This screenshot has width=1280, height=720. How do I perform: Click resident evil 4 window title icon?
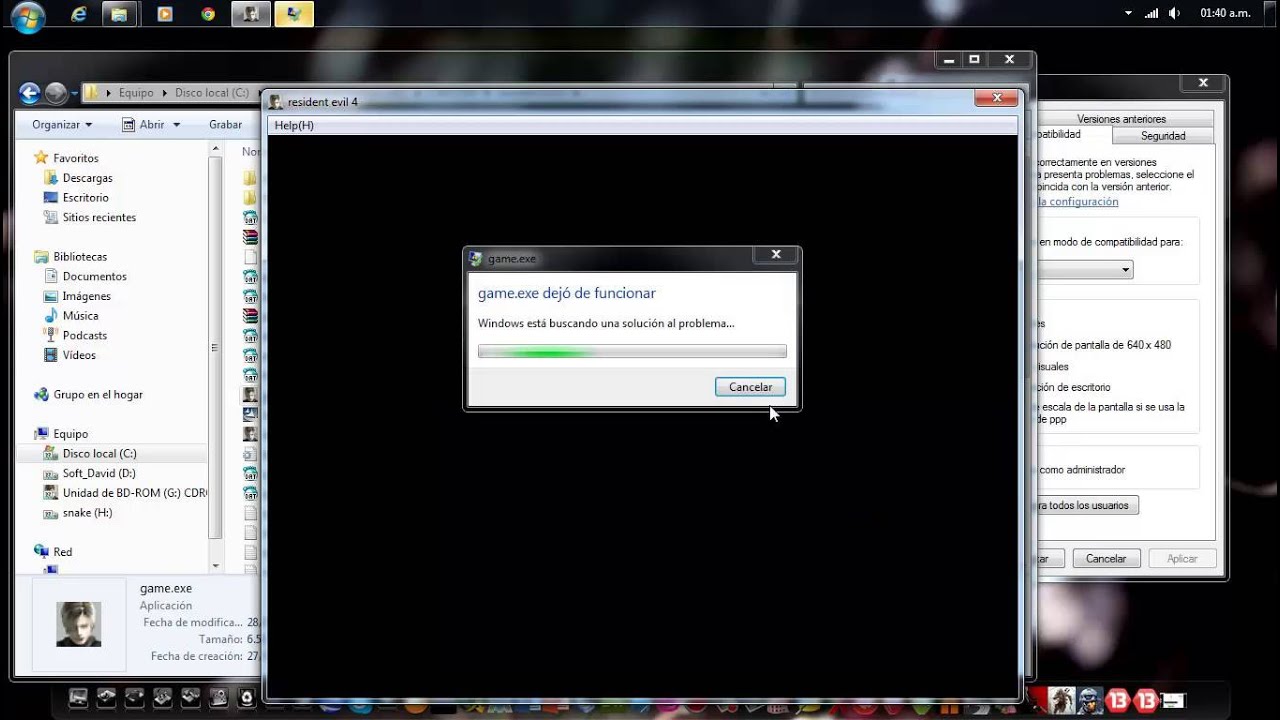click(275, 102)
